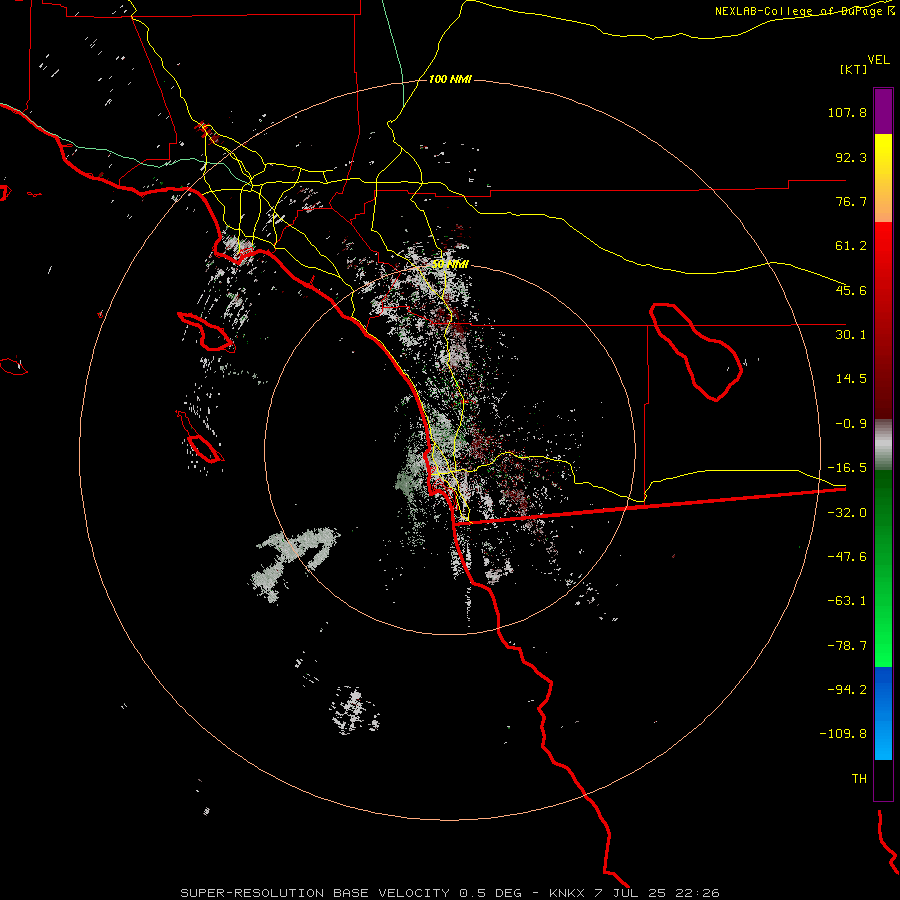
Task: Select the 107.8 scale value
Action: point(847,112)
